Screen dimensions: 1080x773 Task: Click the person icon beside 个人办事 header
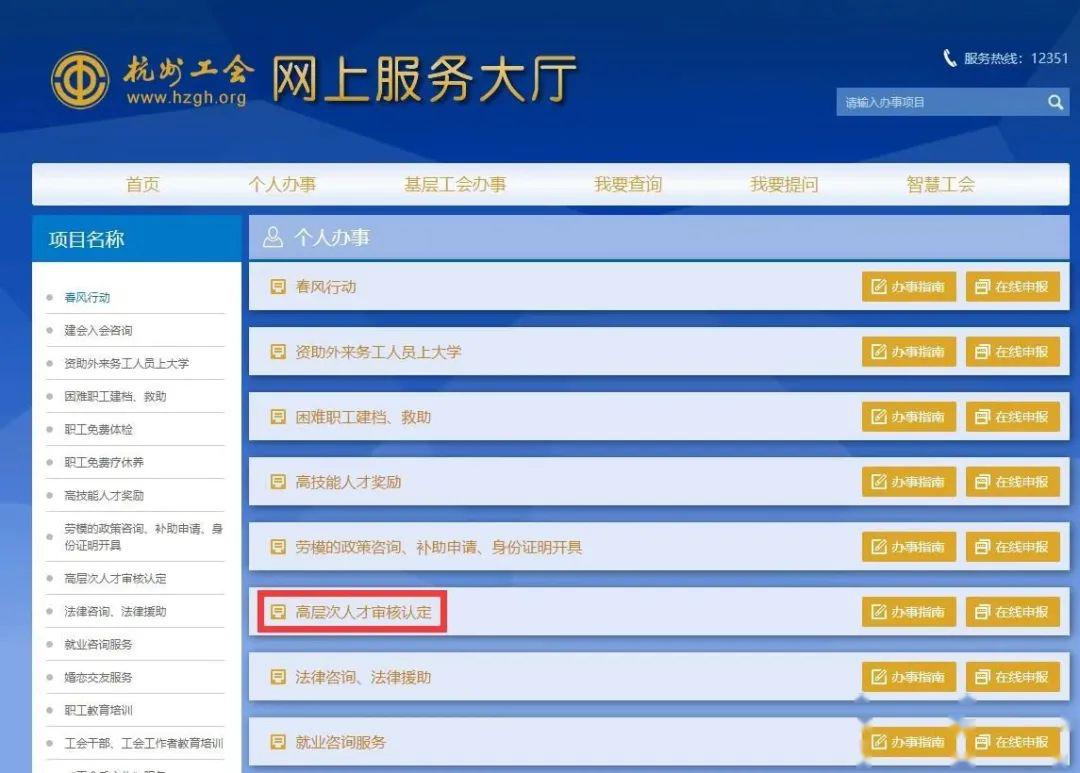click(x=273, y=238)
